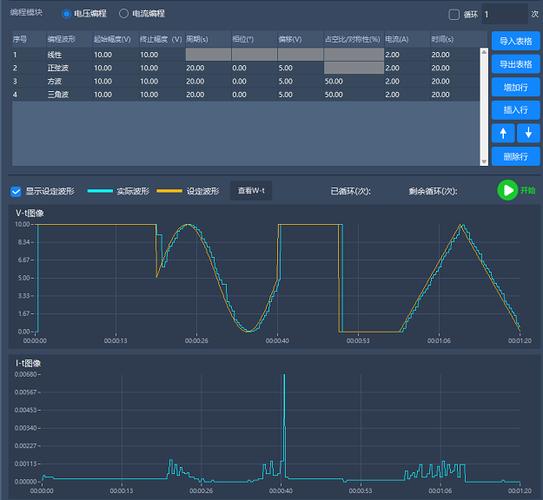Select the 方波 waveform cell in row 3
Screen dimensions: 543x500
point(54,81)
